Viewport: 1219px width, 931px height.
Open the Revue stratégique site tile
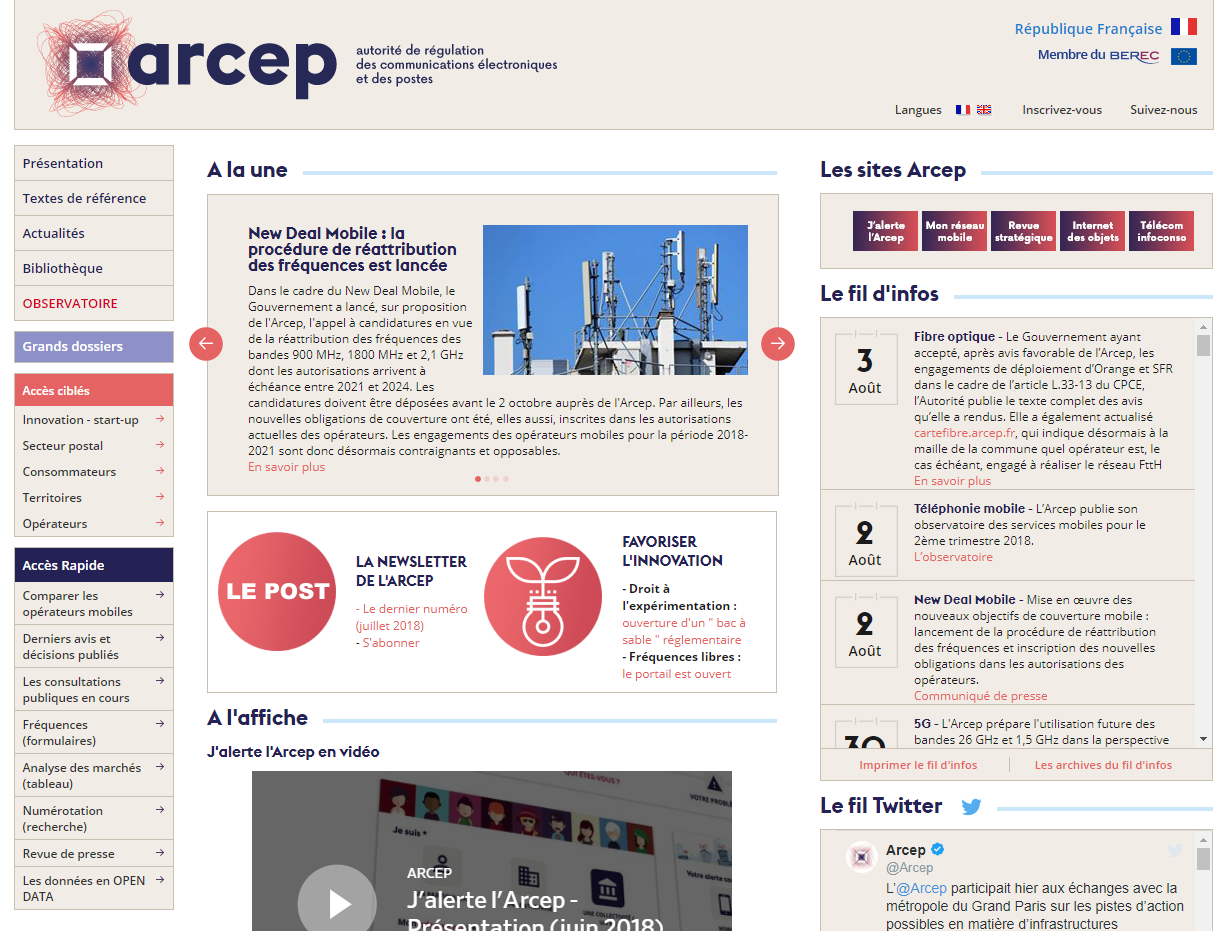pyautogui.click(x=1023, y=231)
